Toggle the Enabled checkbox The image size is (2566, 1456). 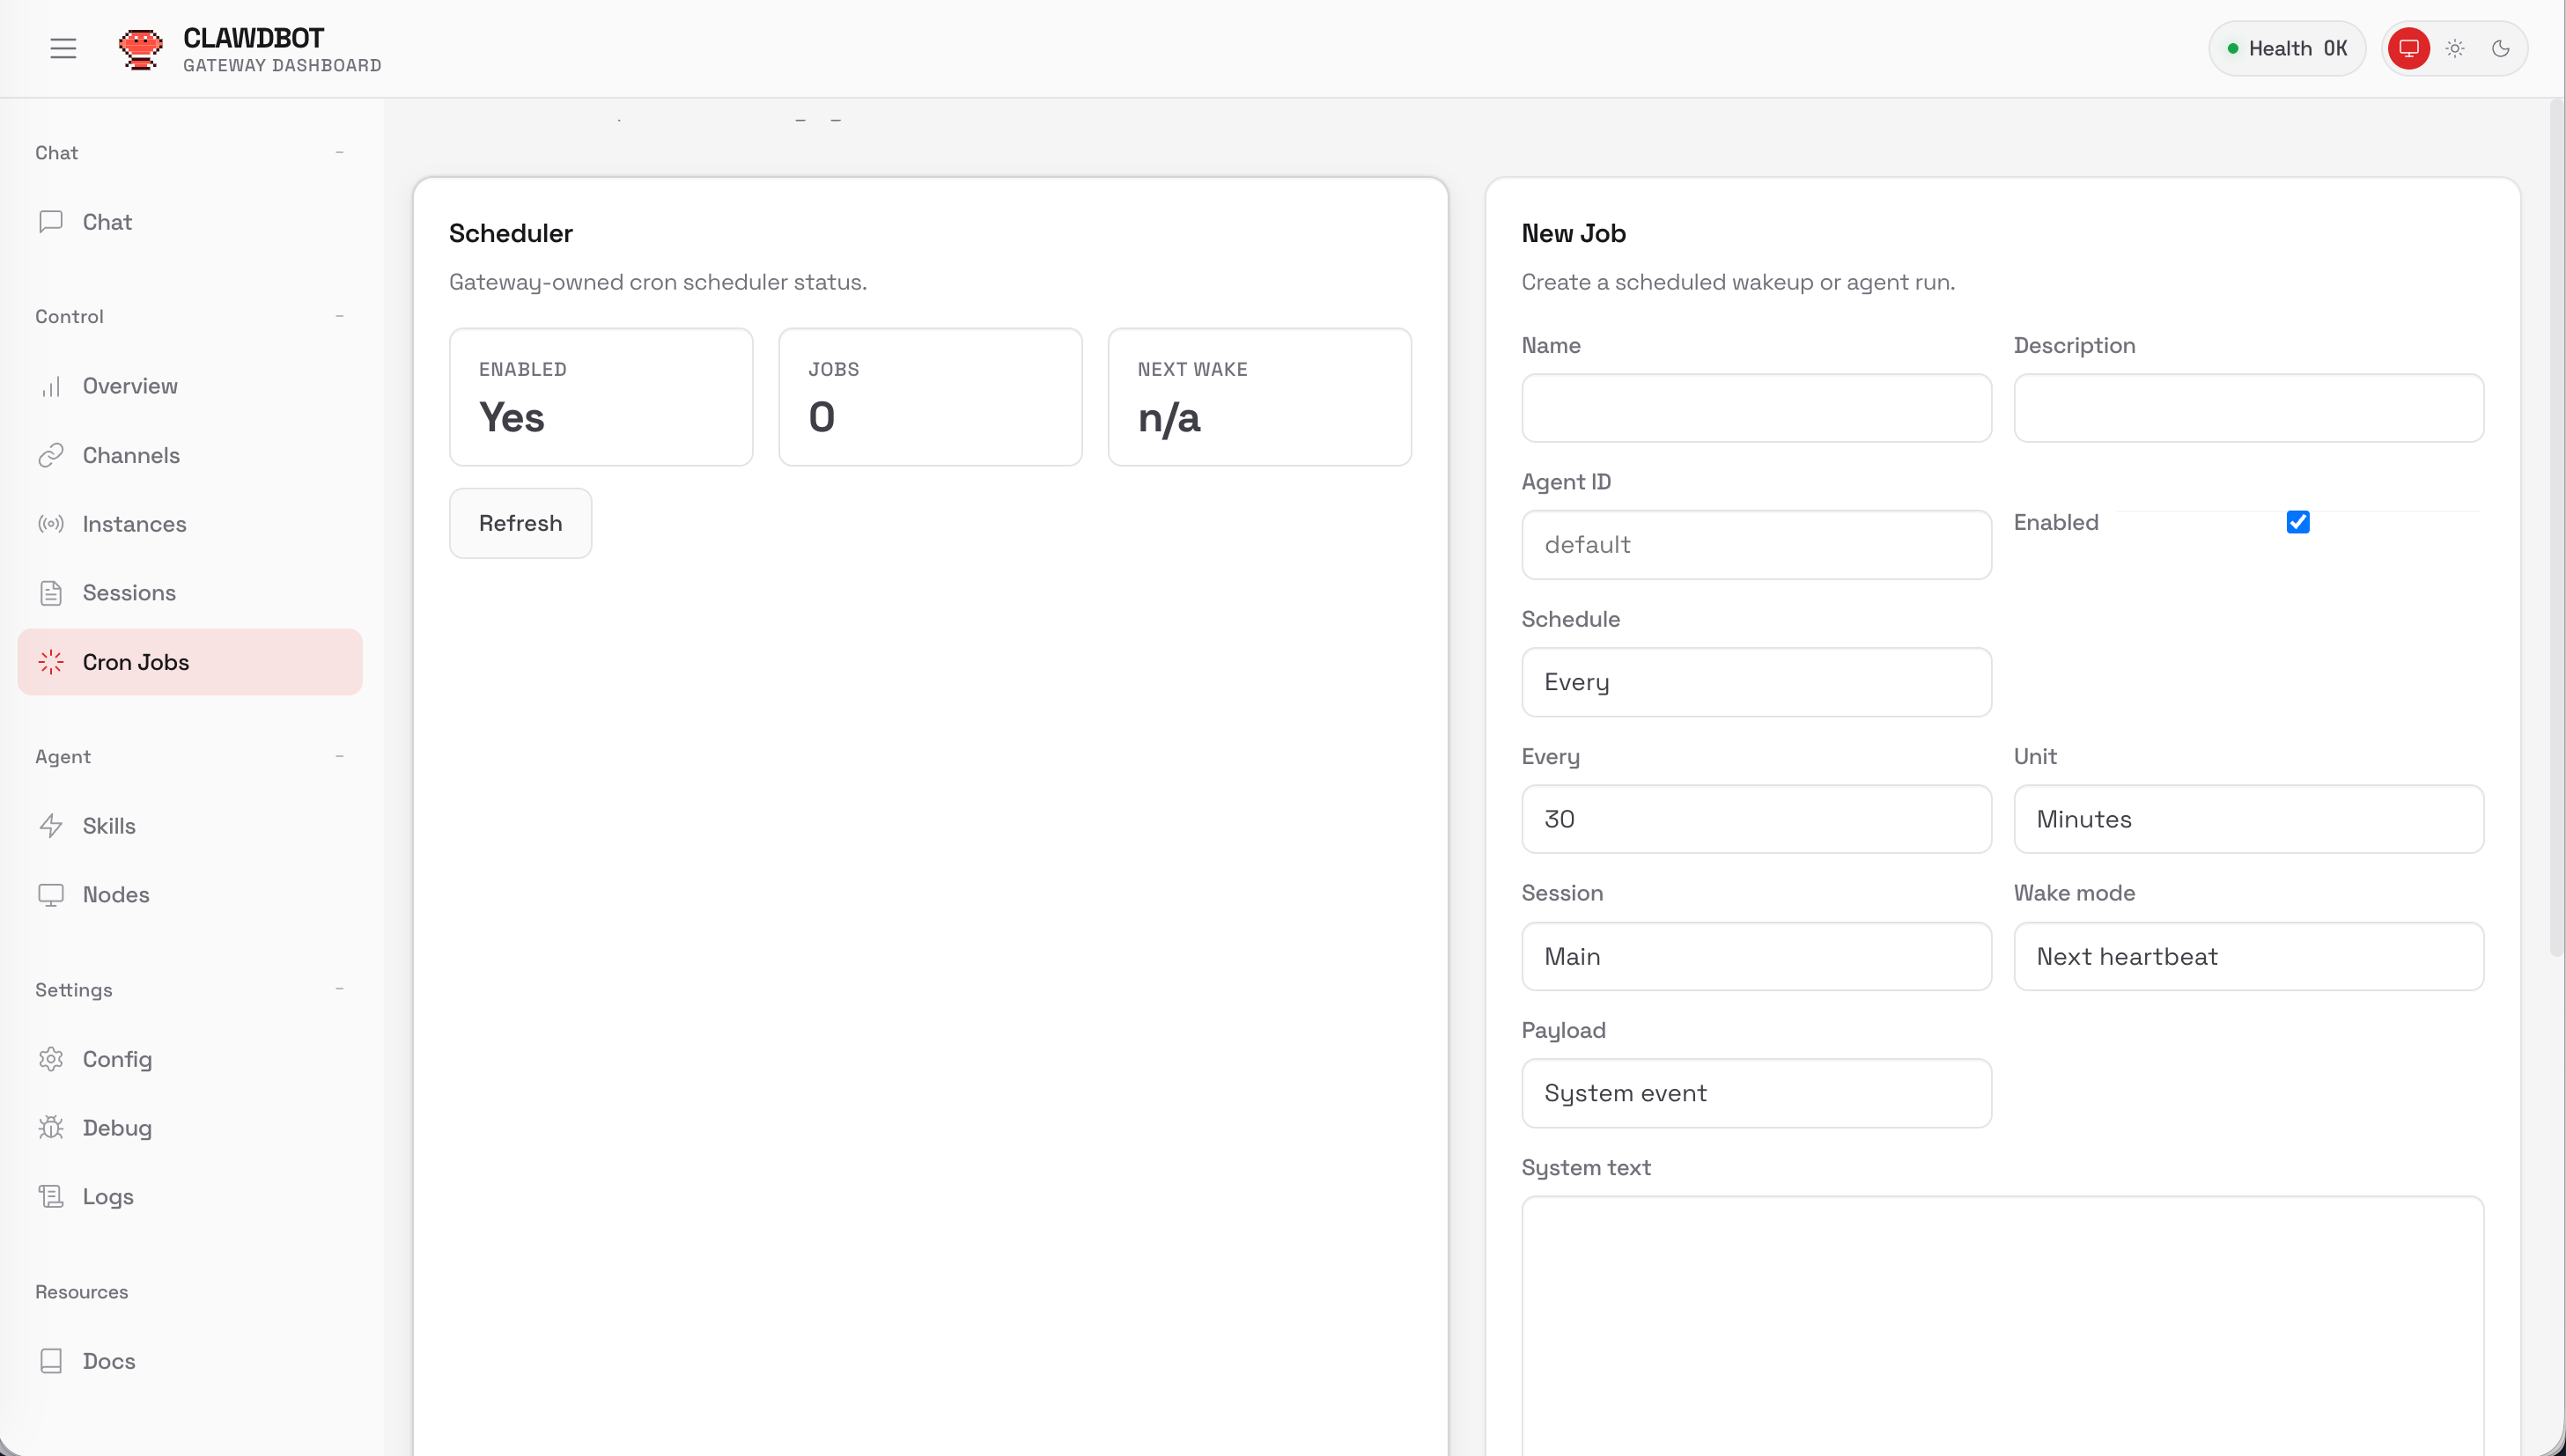2297,522
